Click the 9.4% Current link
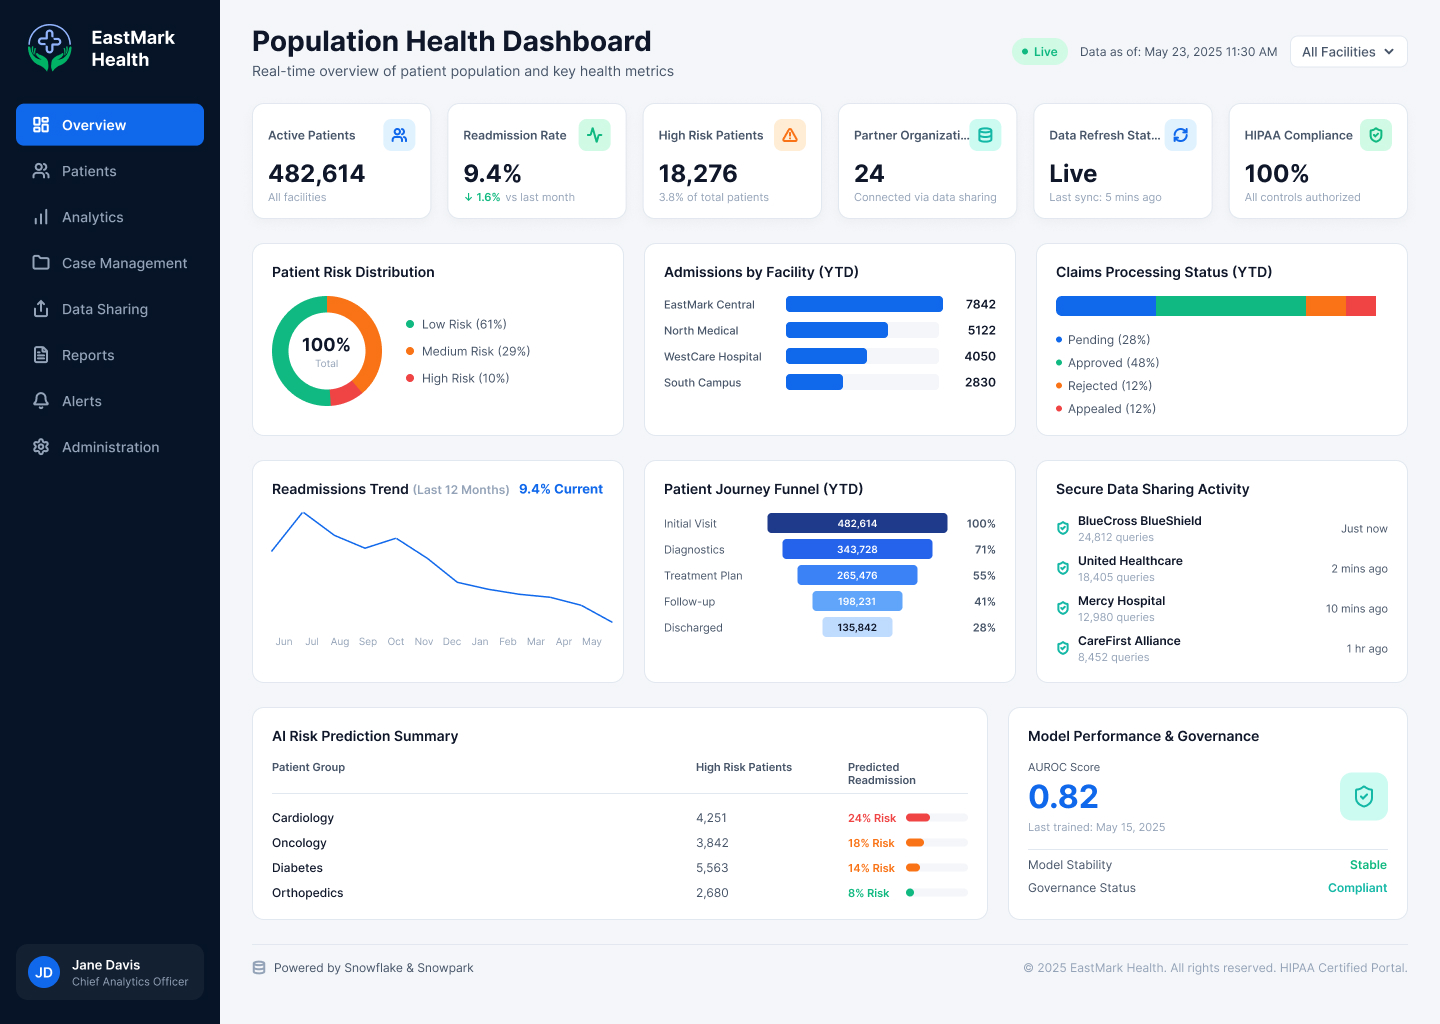This screenshot has width=1440, height=1024. pyautogui.click(x=561, y=489)
